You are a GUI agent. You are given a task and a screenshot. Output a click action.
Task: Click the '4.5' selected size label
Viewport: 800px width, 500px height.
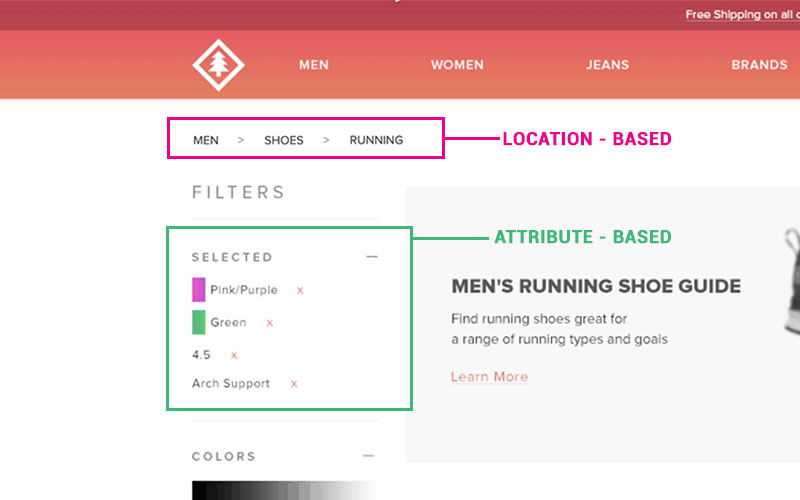pos(201,355)
